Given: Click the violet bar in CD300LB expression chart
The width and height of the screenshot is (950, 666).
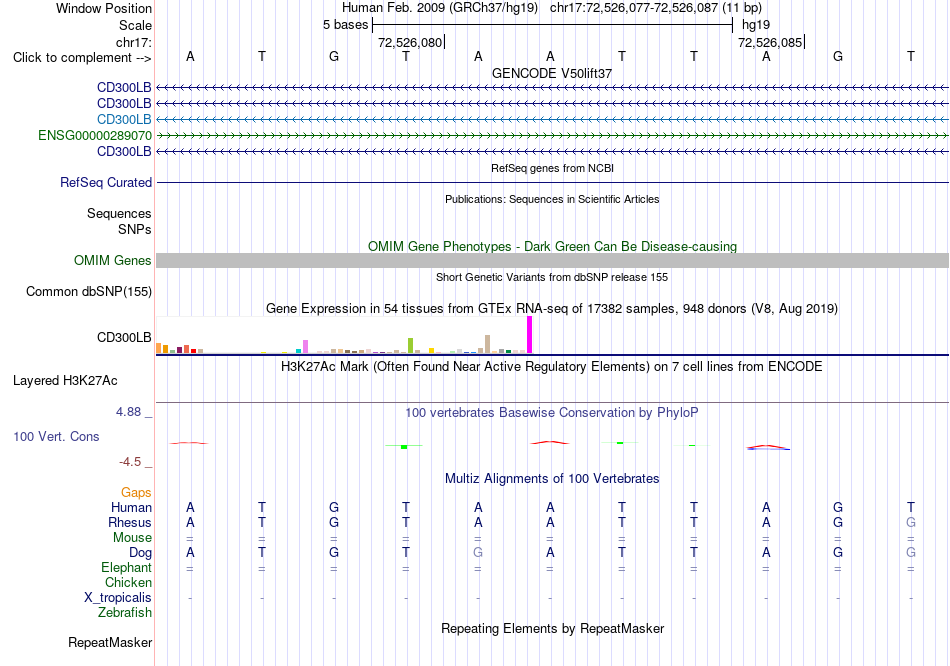Looking at the screenshot, I should (305, 347).
